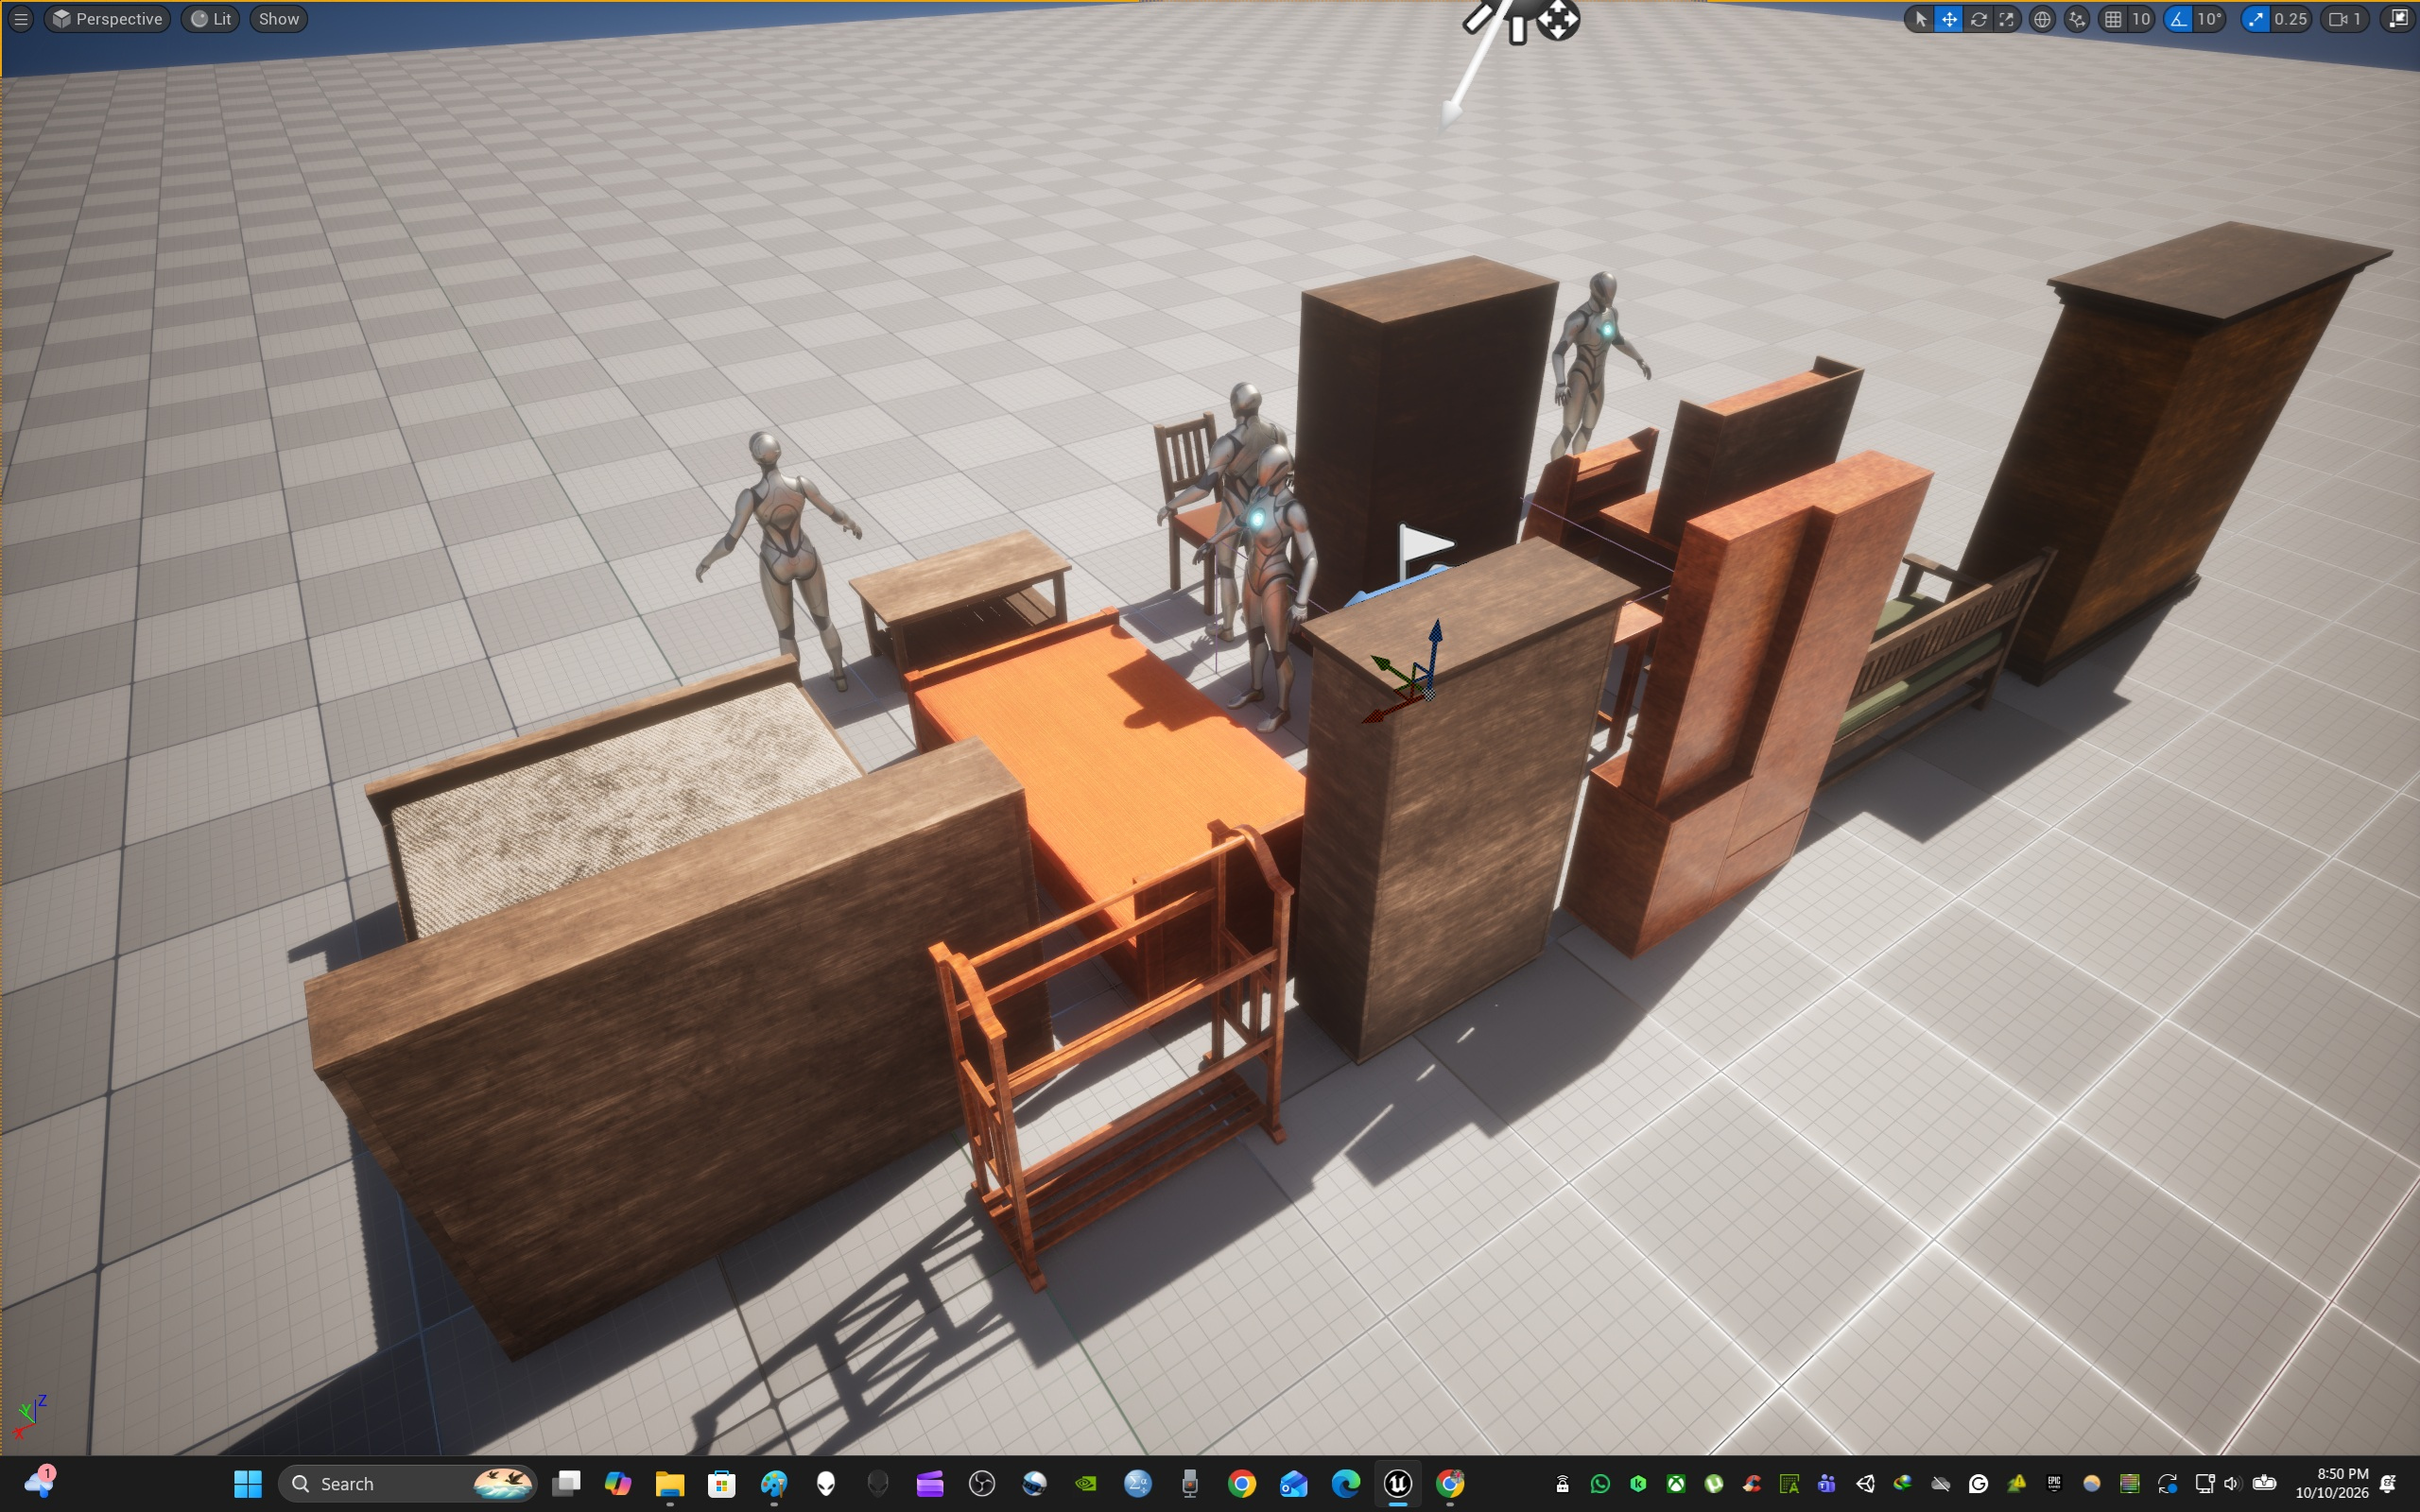Open Xbox tray icon
The image size is (2420, 1512).
[1676, 1483]
